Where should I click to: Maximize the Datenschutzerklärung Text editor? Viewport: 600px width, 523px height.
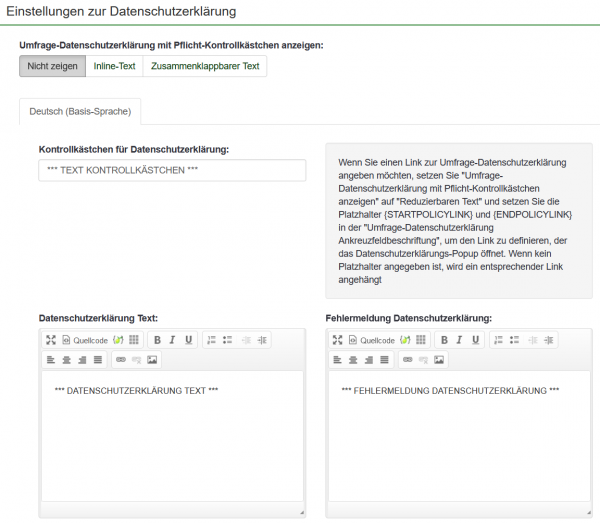tap(50, 340)
